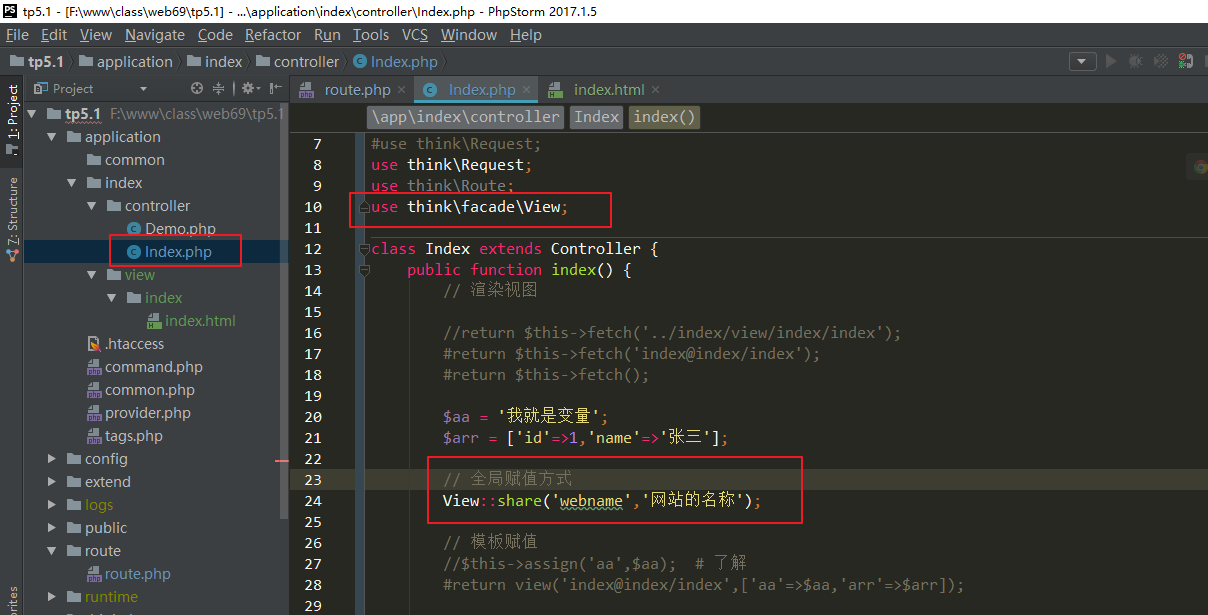Collapse the route folder arrow

pyautogui.click(x=51, y=551)
